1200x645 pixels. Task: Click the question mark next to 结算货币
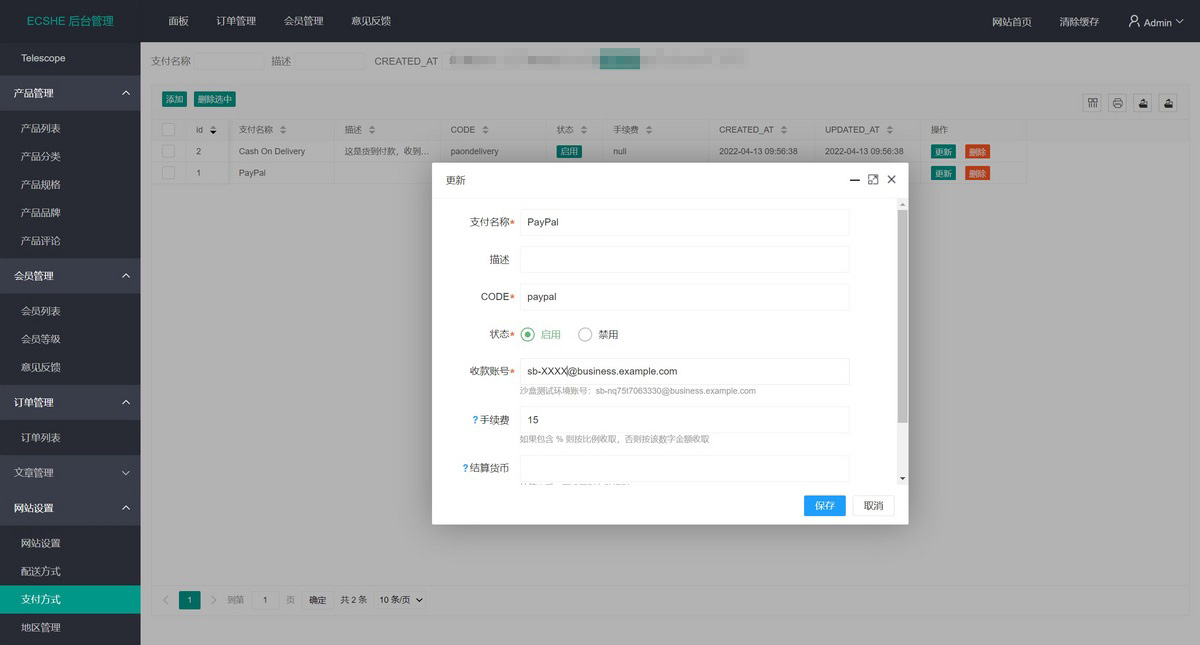(x=465, y=468)
